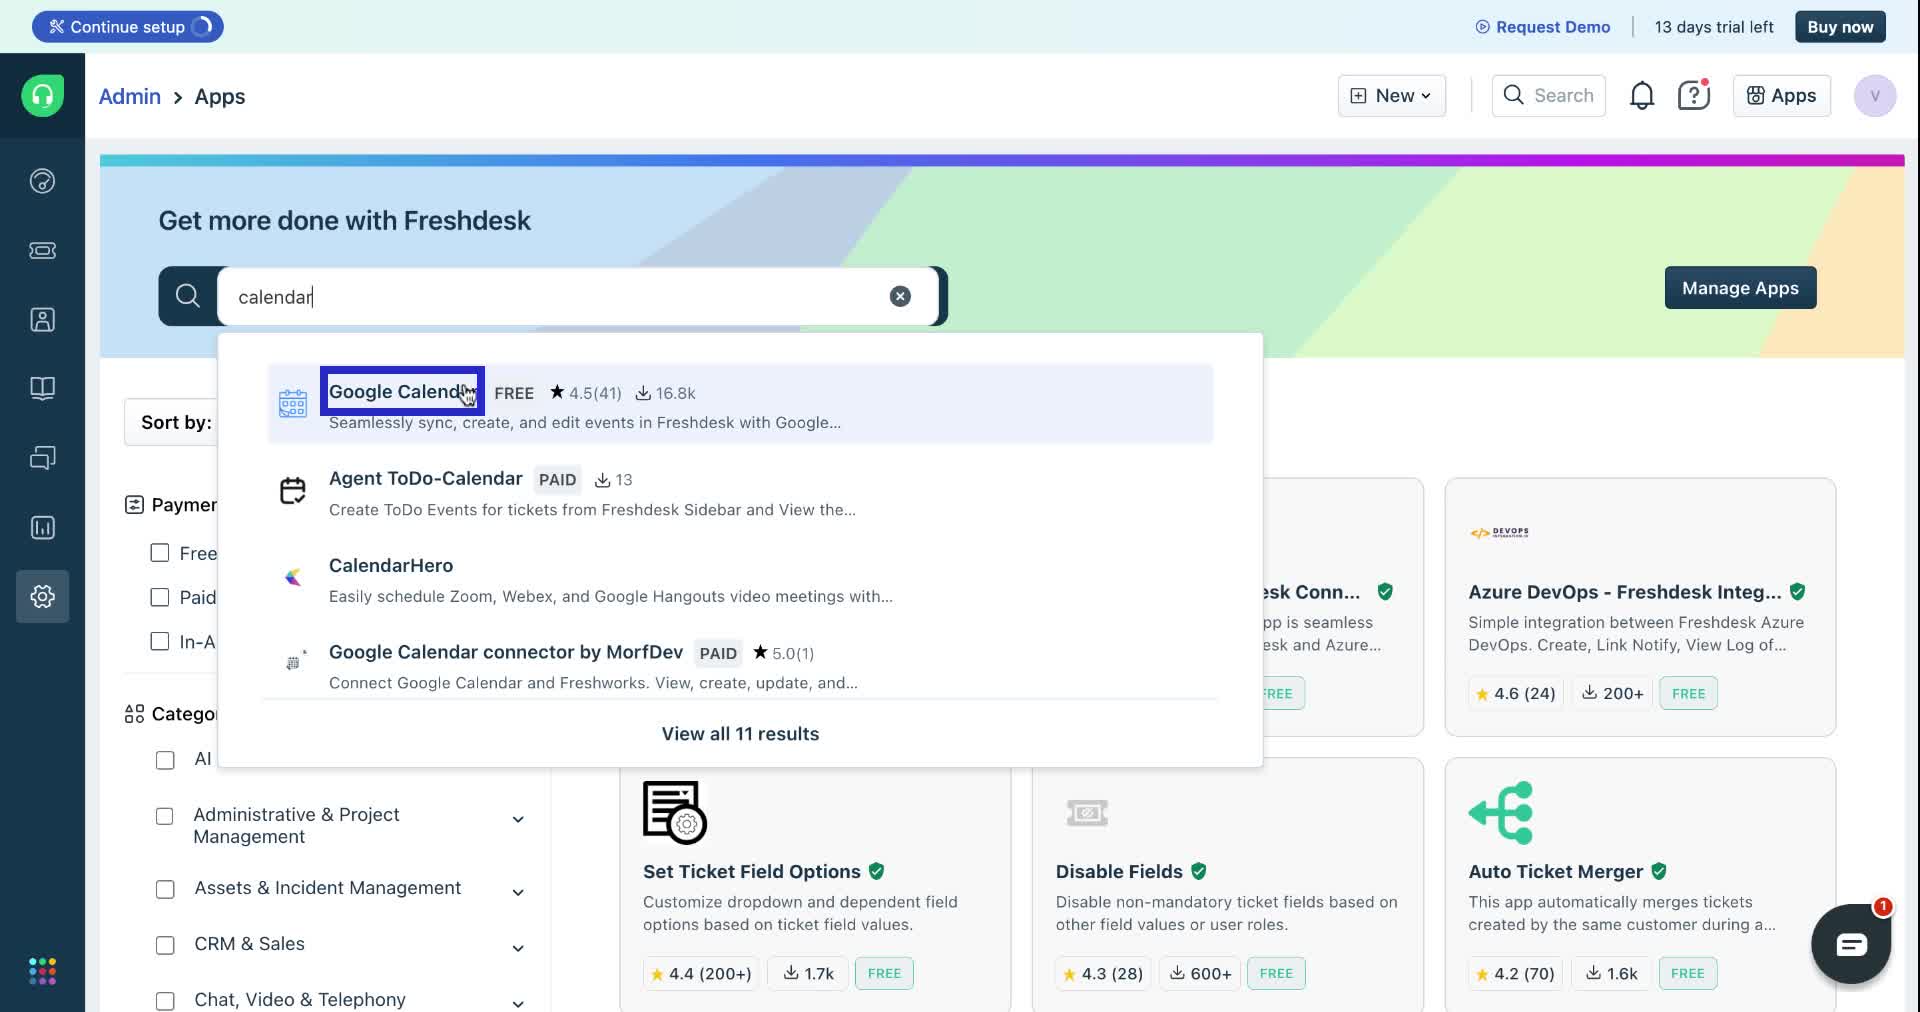Open the Sort by dropdown
This screenshot has width=1920, height=1012.
coord(171,422)
